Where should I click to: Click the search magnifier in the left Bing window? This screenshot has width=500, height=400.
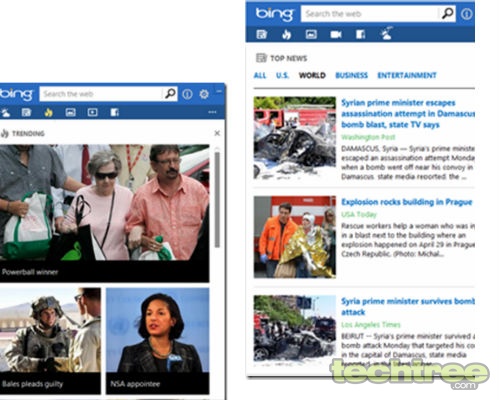click(x=170, y=94)
